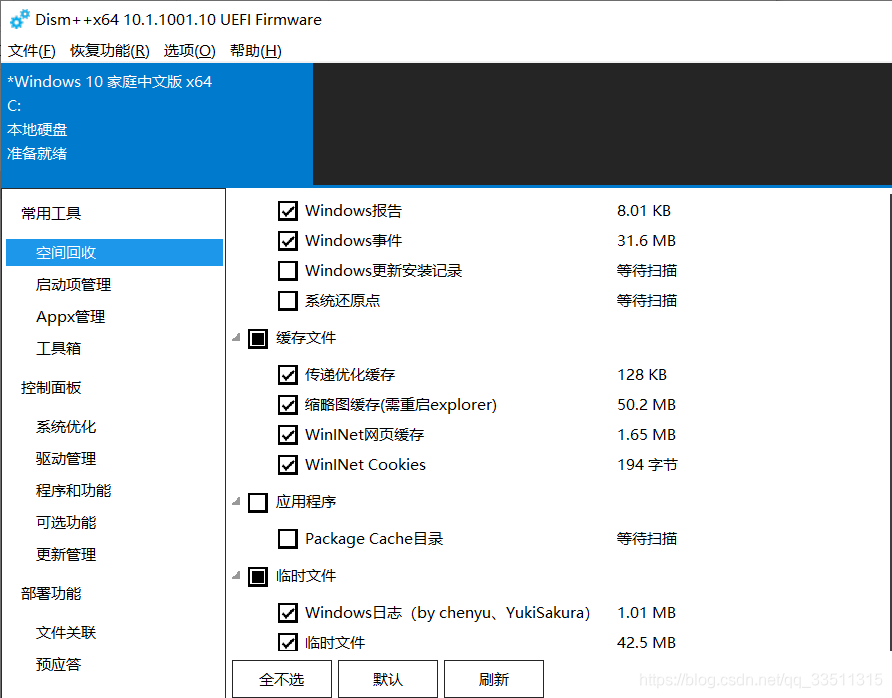Click the 常用工具 section header

coord(51,213)
